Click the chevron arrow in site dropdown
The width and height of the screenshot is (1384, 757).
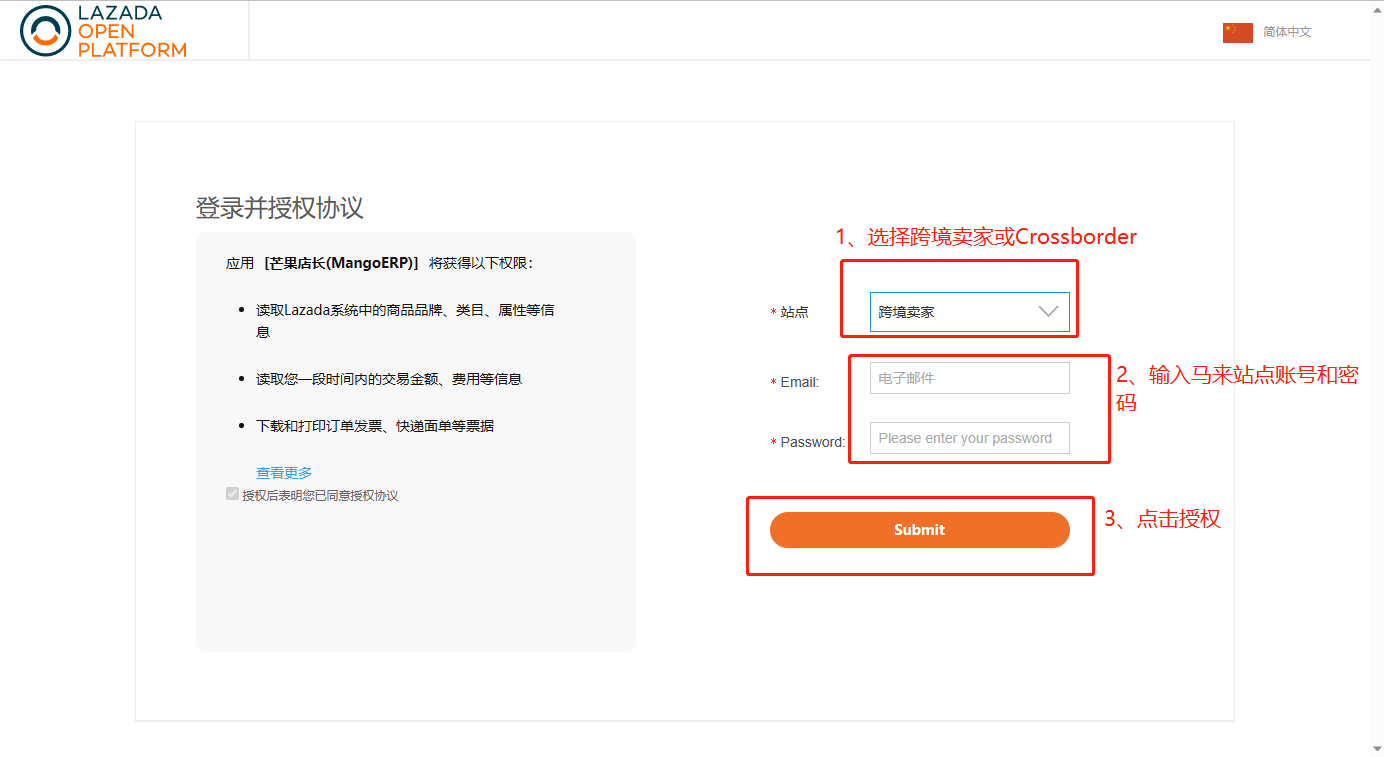[x=1048, y=312]
